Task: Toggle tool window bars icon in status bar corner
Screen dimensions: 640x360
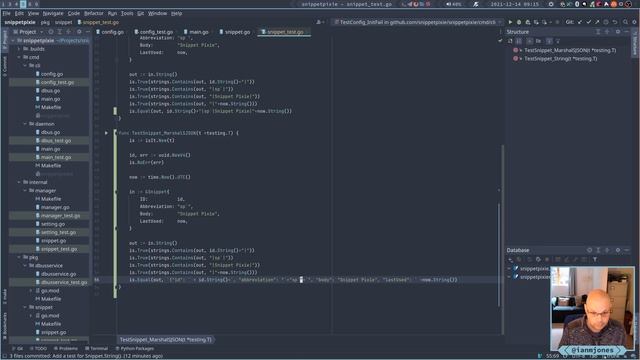Action: click(x=4, y=356)
